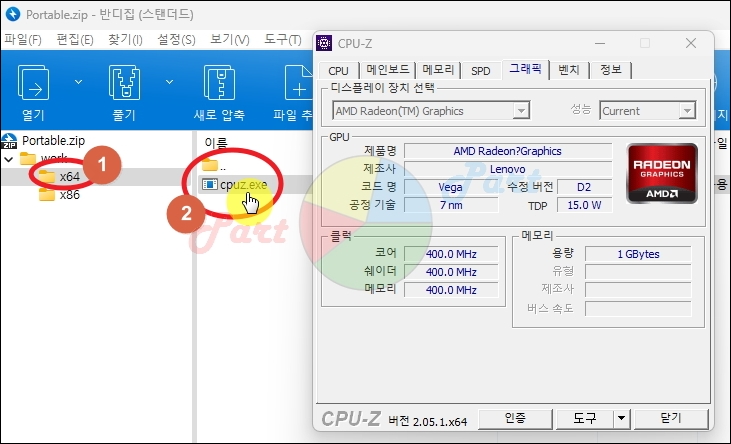Open the 보기(V) menu
731x444 pixels.
pos(229,40)
